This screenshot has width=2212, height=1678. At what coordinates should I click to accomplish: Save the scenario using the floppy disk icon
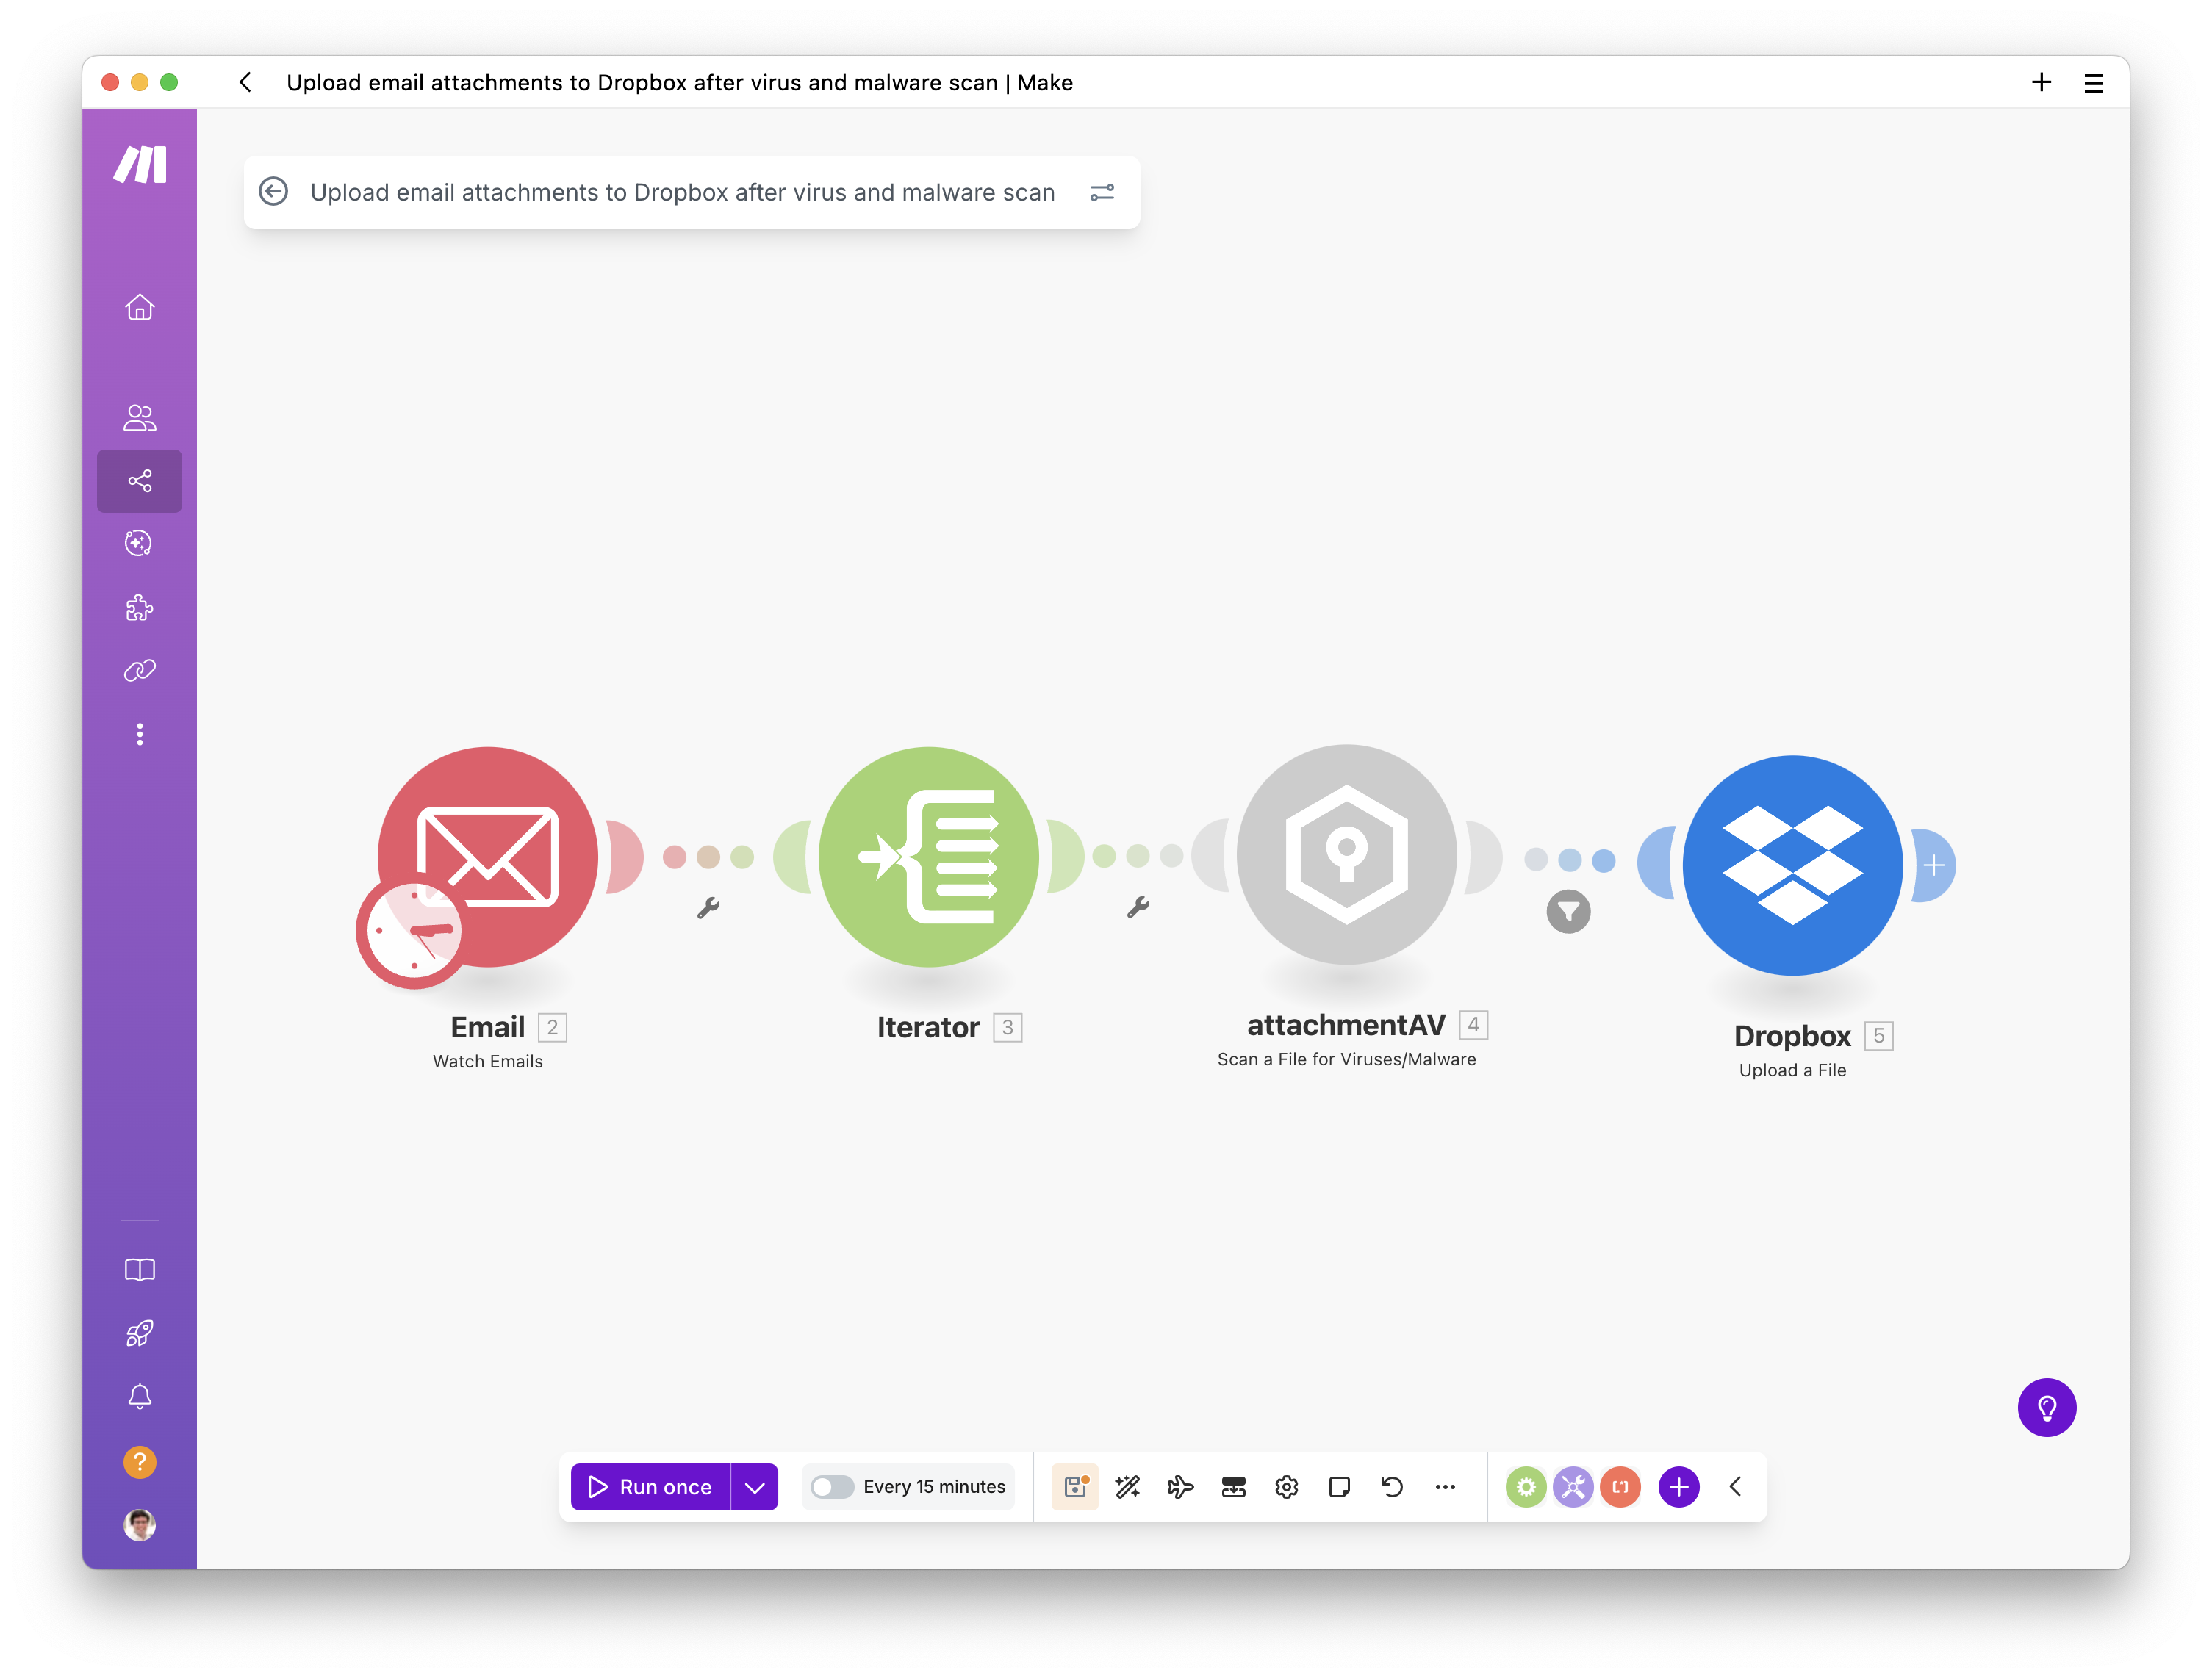1075,1487
